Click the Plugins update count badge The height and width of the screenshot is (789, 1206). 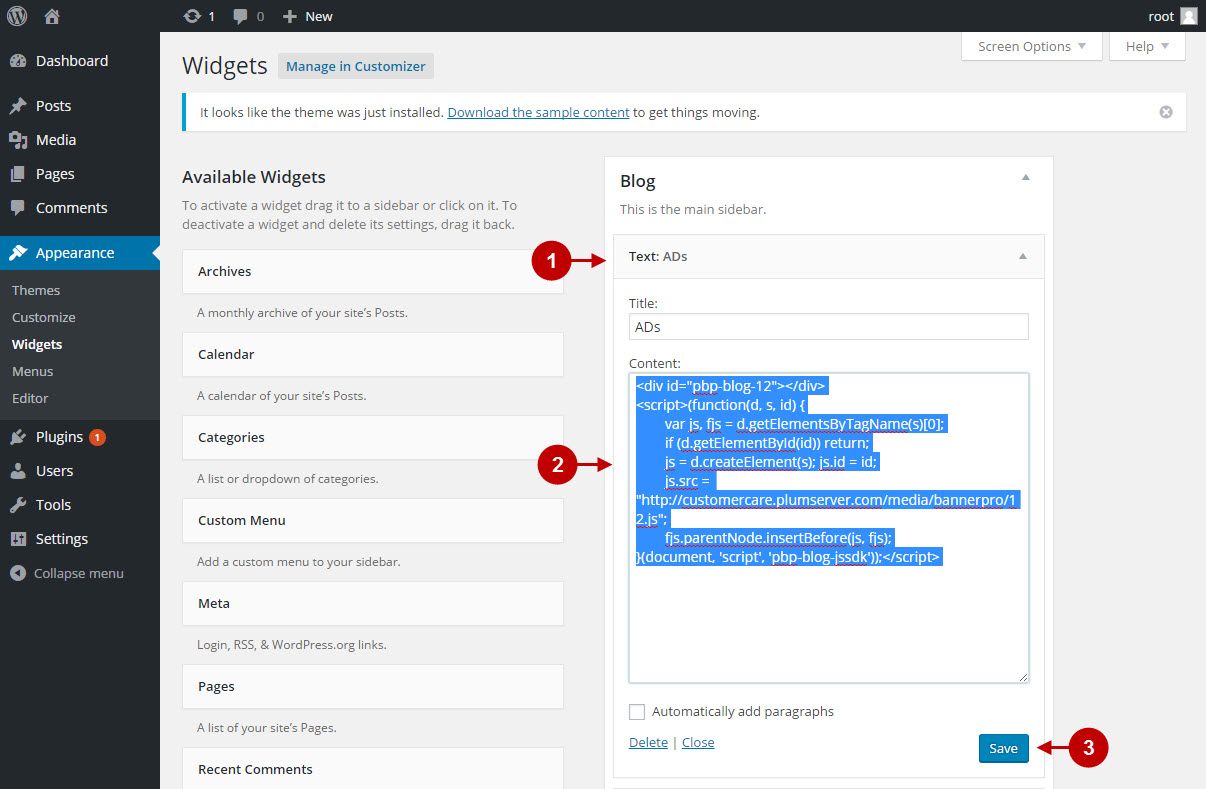click(97, 437)
